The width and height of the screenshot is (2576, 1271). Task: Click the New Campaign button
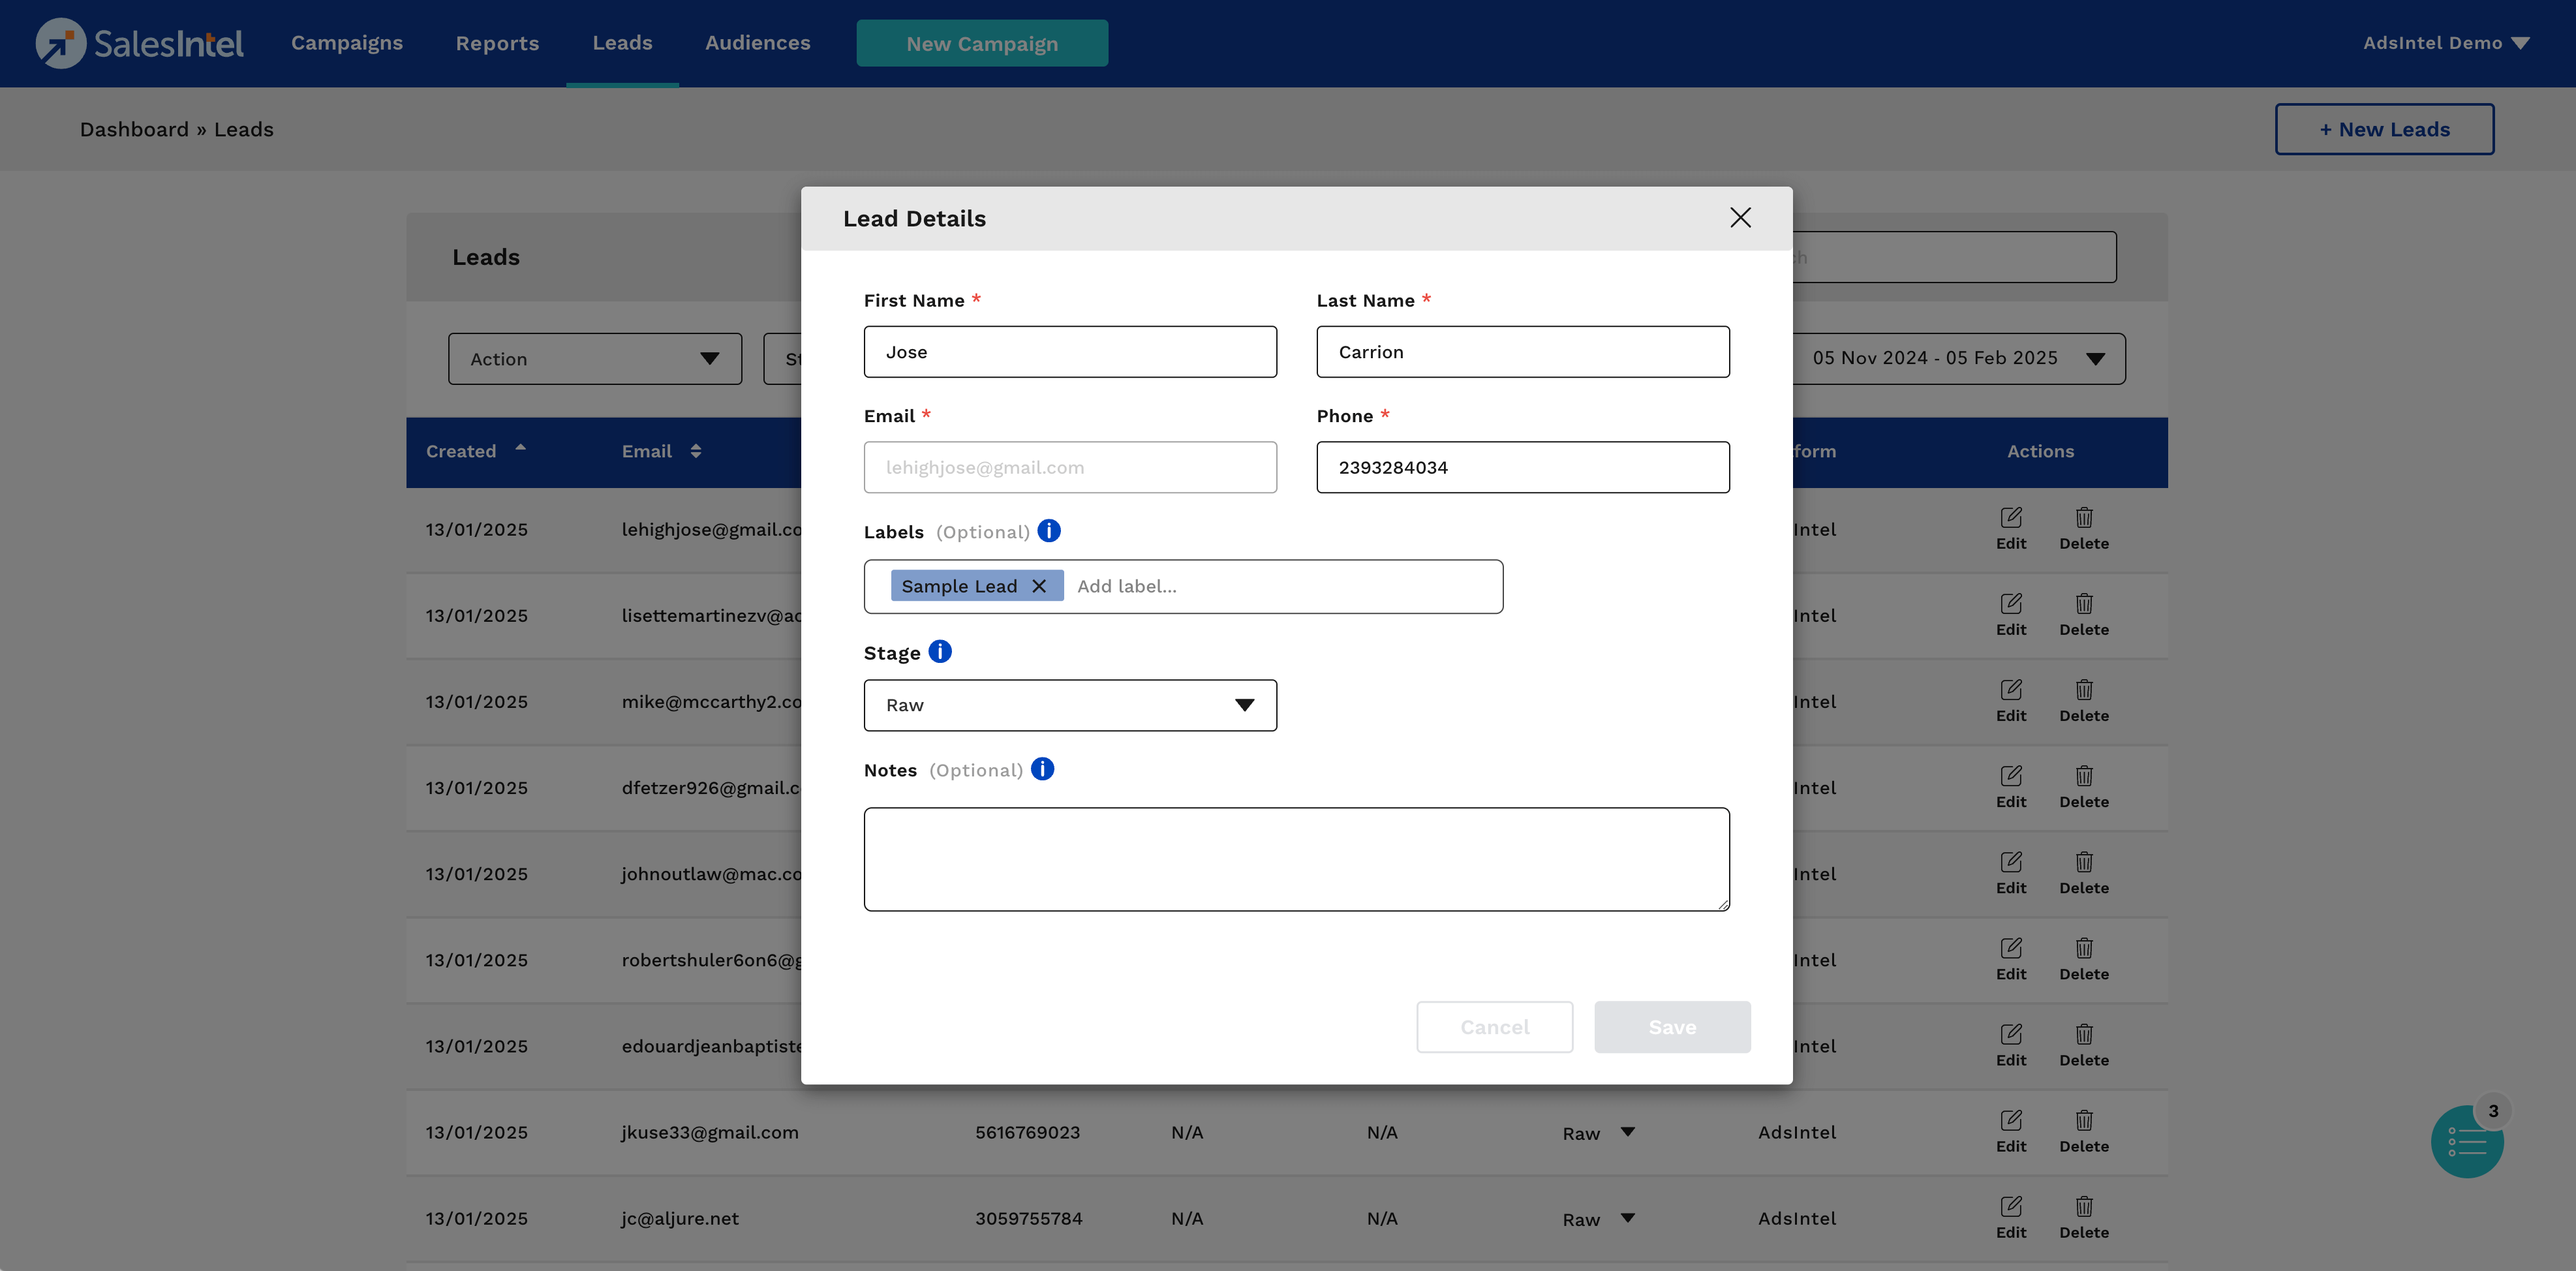pyautogui.click(x=981, y=43)
